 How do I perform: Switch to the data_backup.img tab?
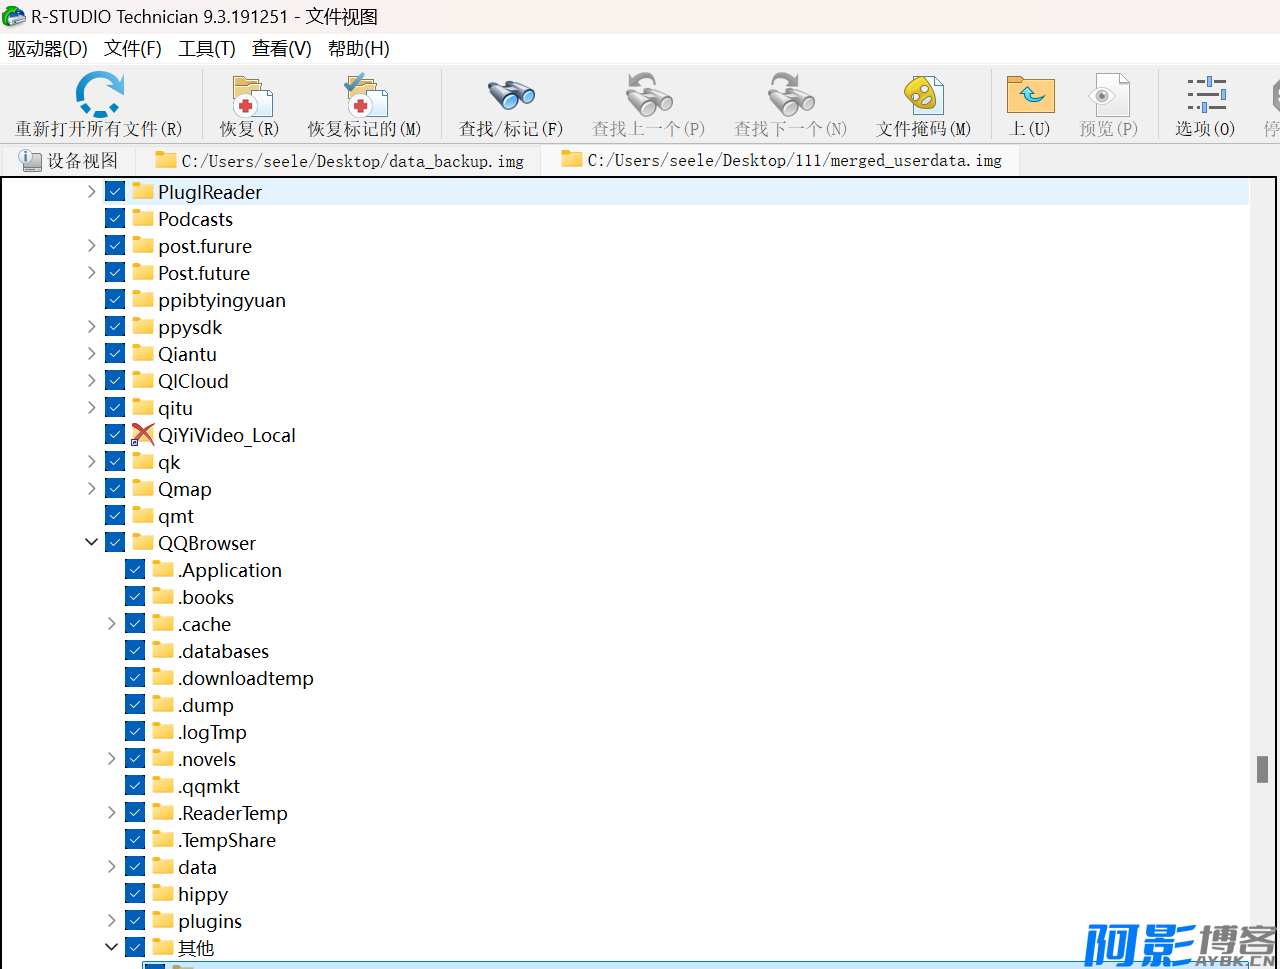pyautogui.click(x=339, y=160)
